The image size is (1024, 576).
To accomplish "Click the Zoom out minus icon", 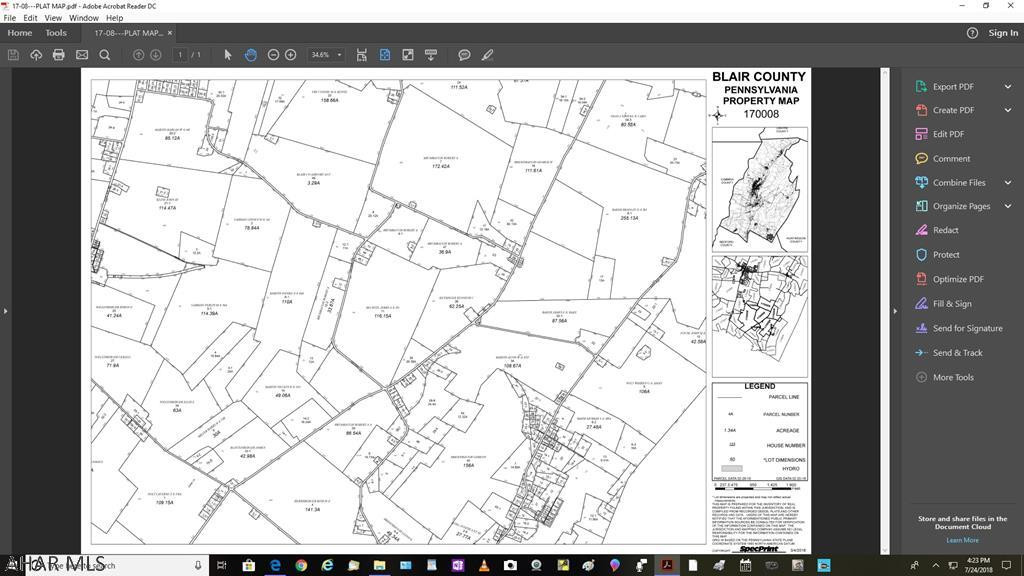I will click(273, 55).
